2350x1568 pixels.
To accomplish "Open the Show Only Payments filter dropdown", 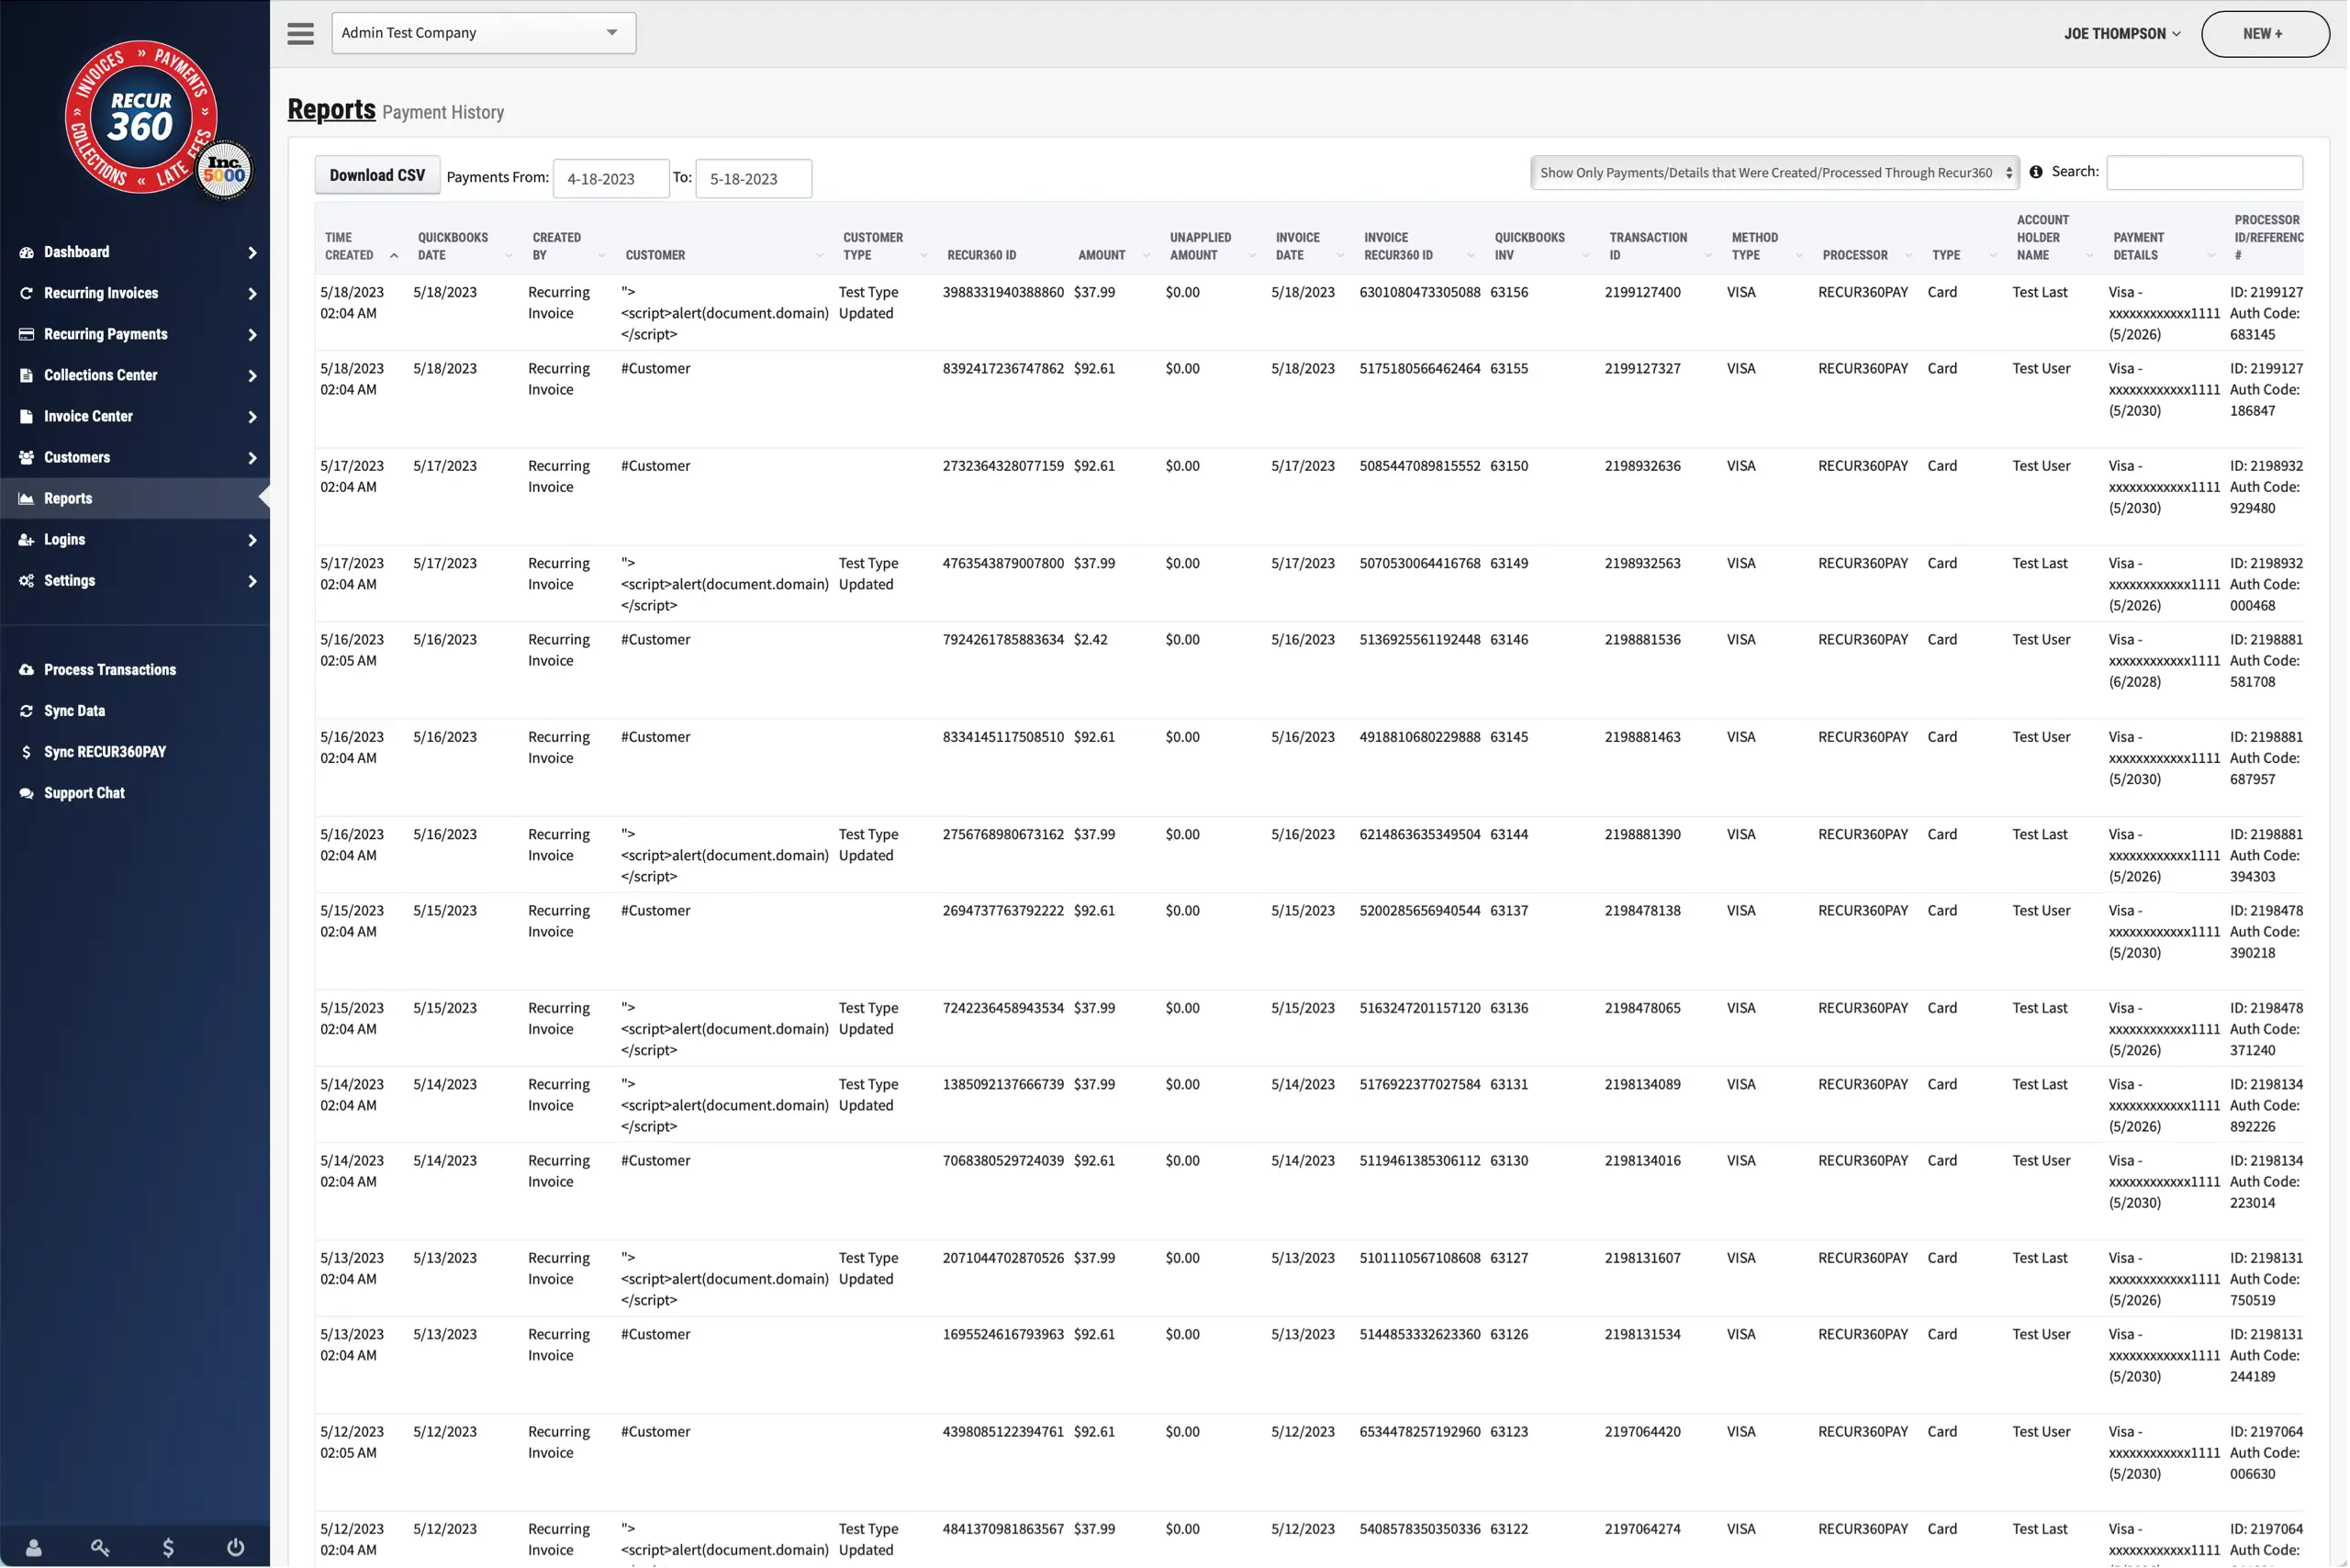I will [1775, 173].
